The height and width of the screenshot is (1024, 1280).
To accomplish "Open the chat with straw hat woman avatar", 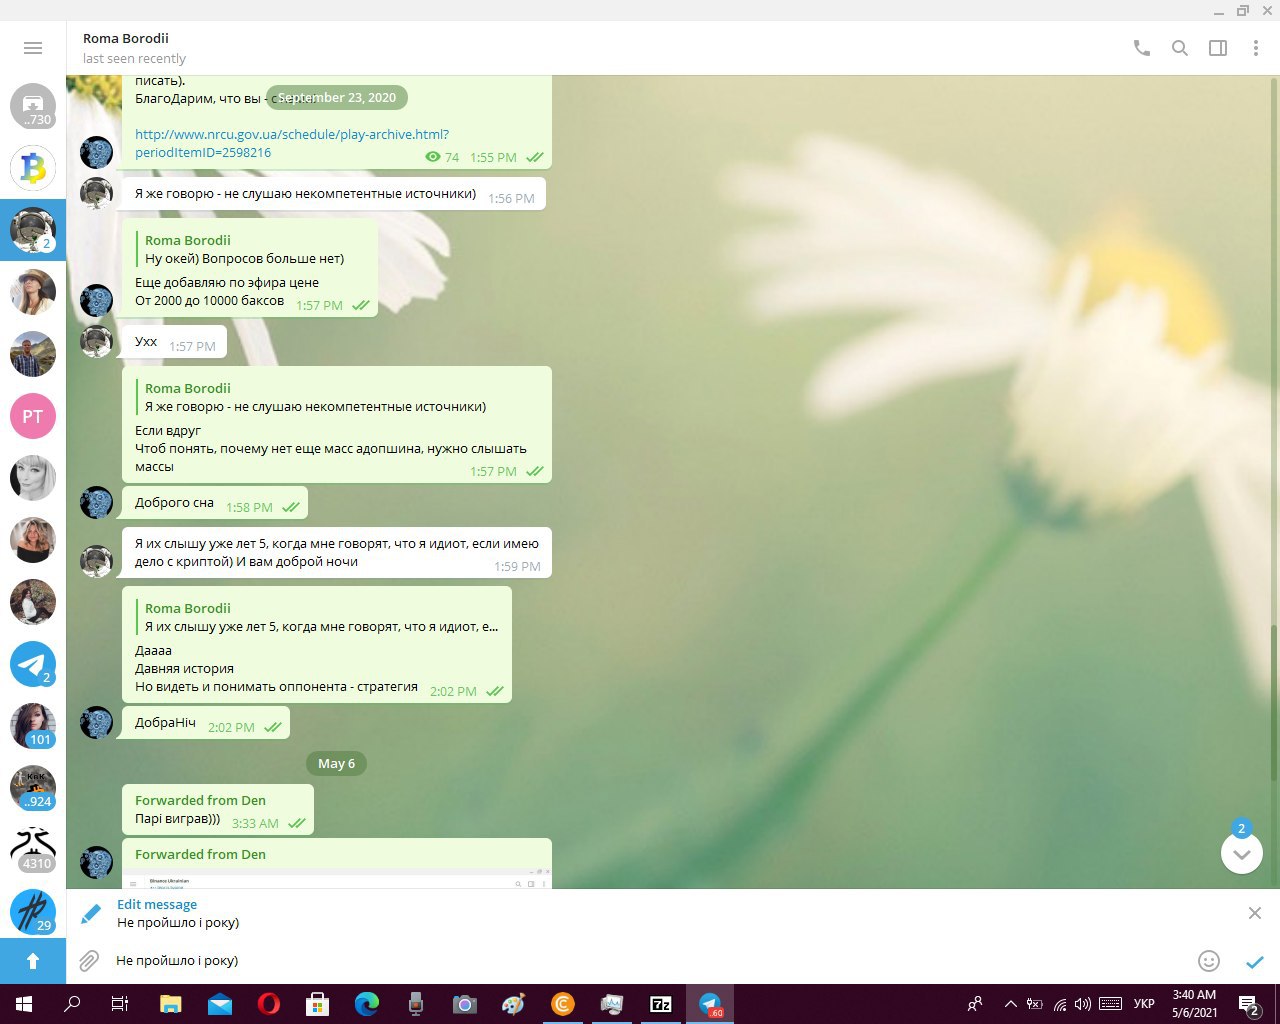I will (x=33, y=292).
